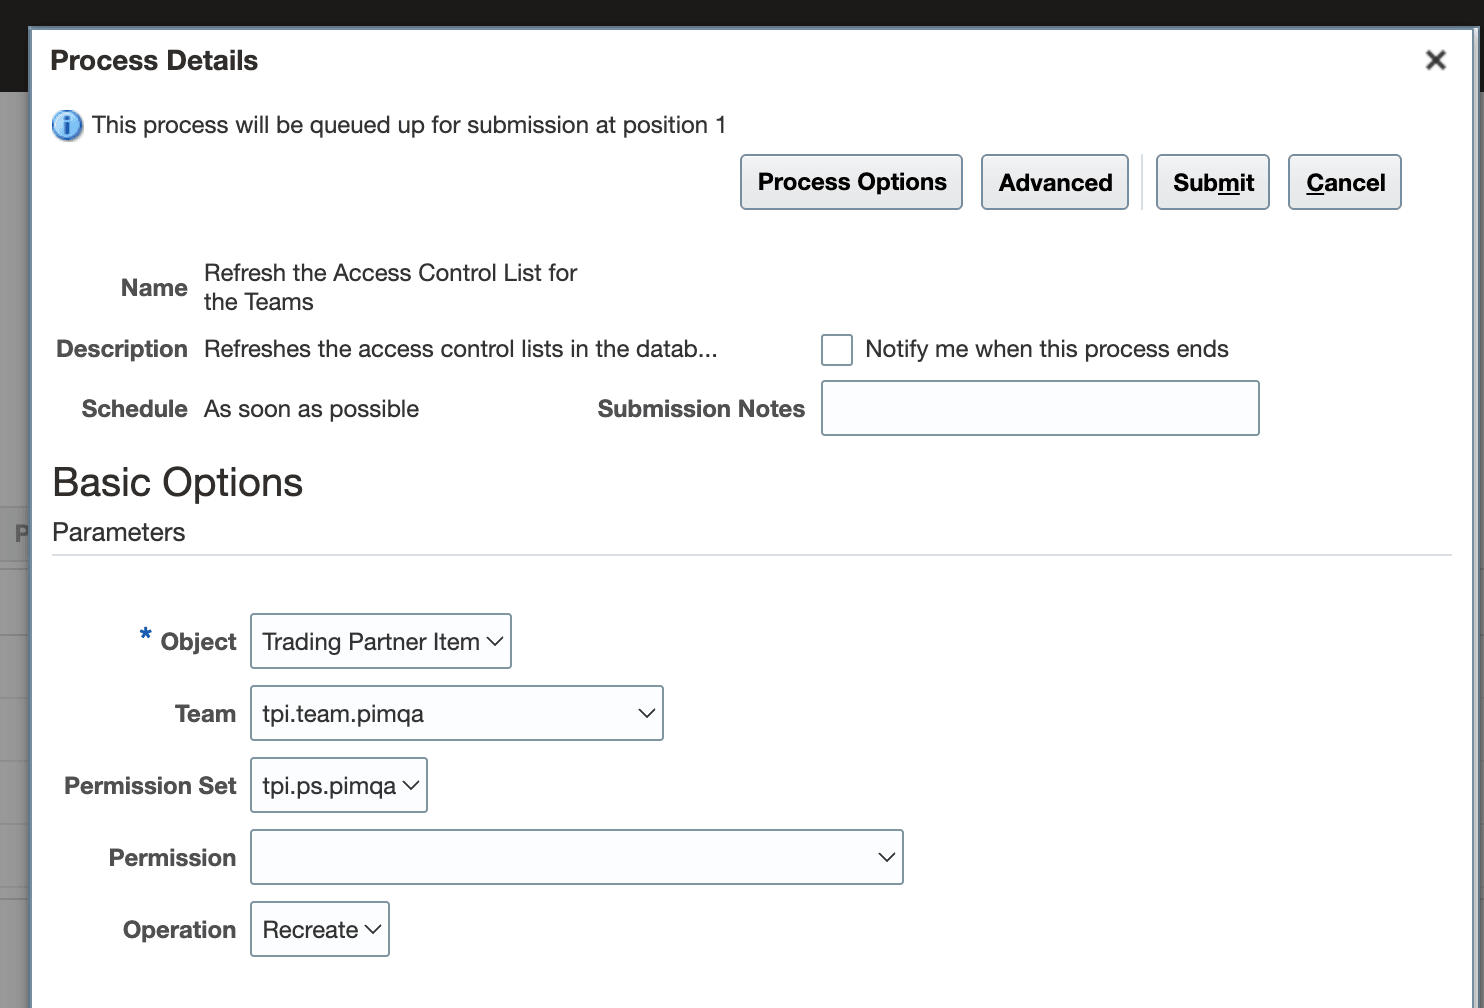Click the 'As soon as possible' schedule value
This screenshot has height=1008, width=1484.
point(311,409)
